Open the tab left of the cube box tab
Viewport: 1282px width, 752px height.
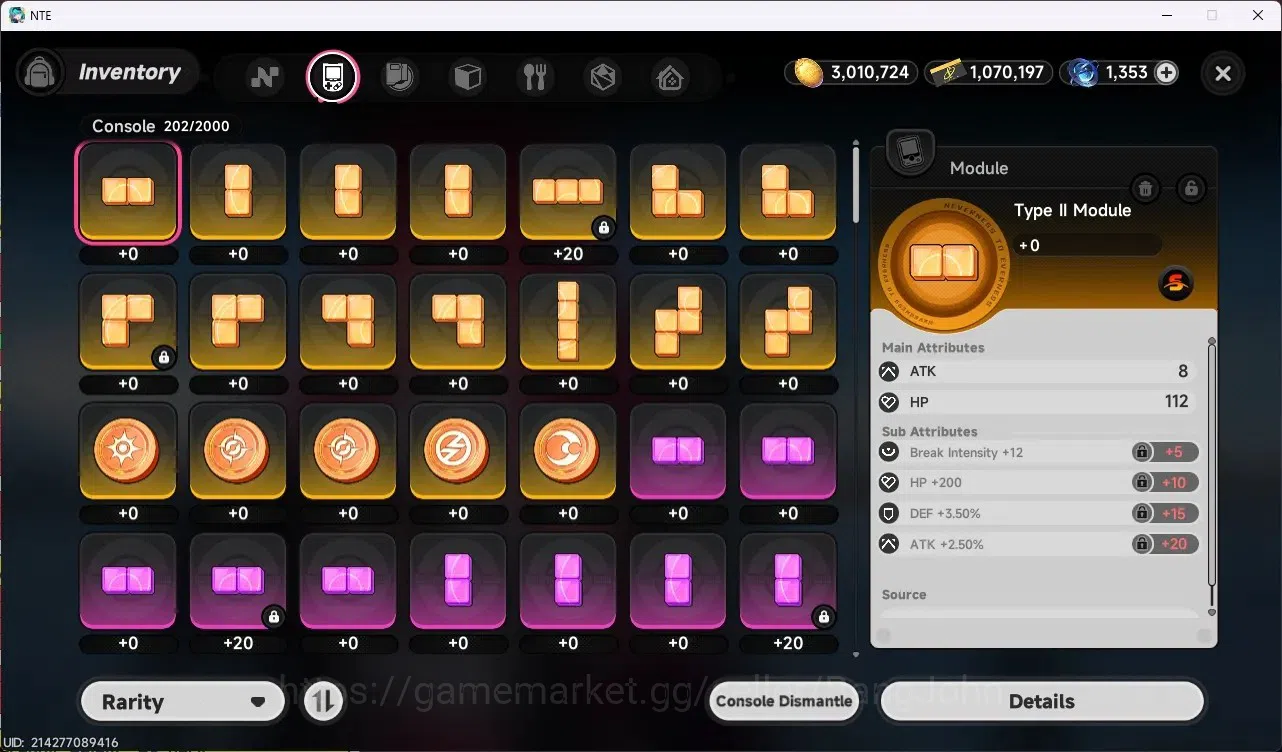pos(400,76)
